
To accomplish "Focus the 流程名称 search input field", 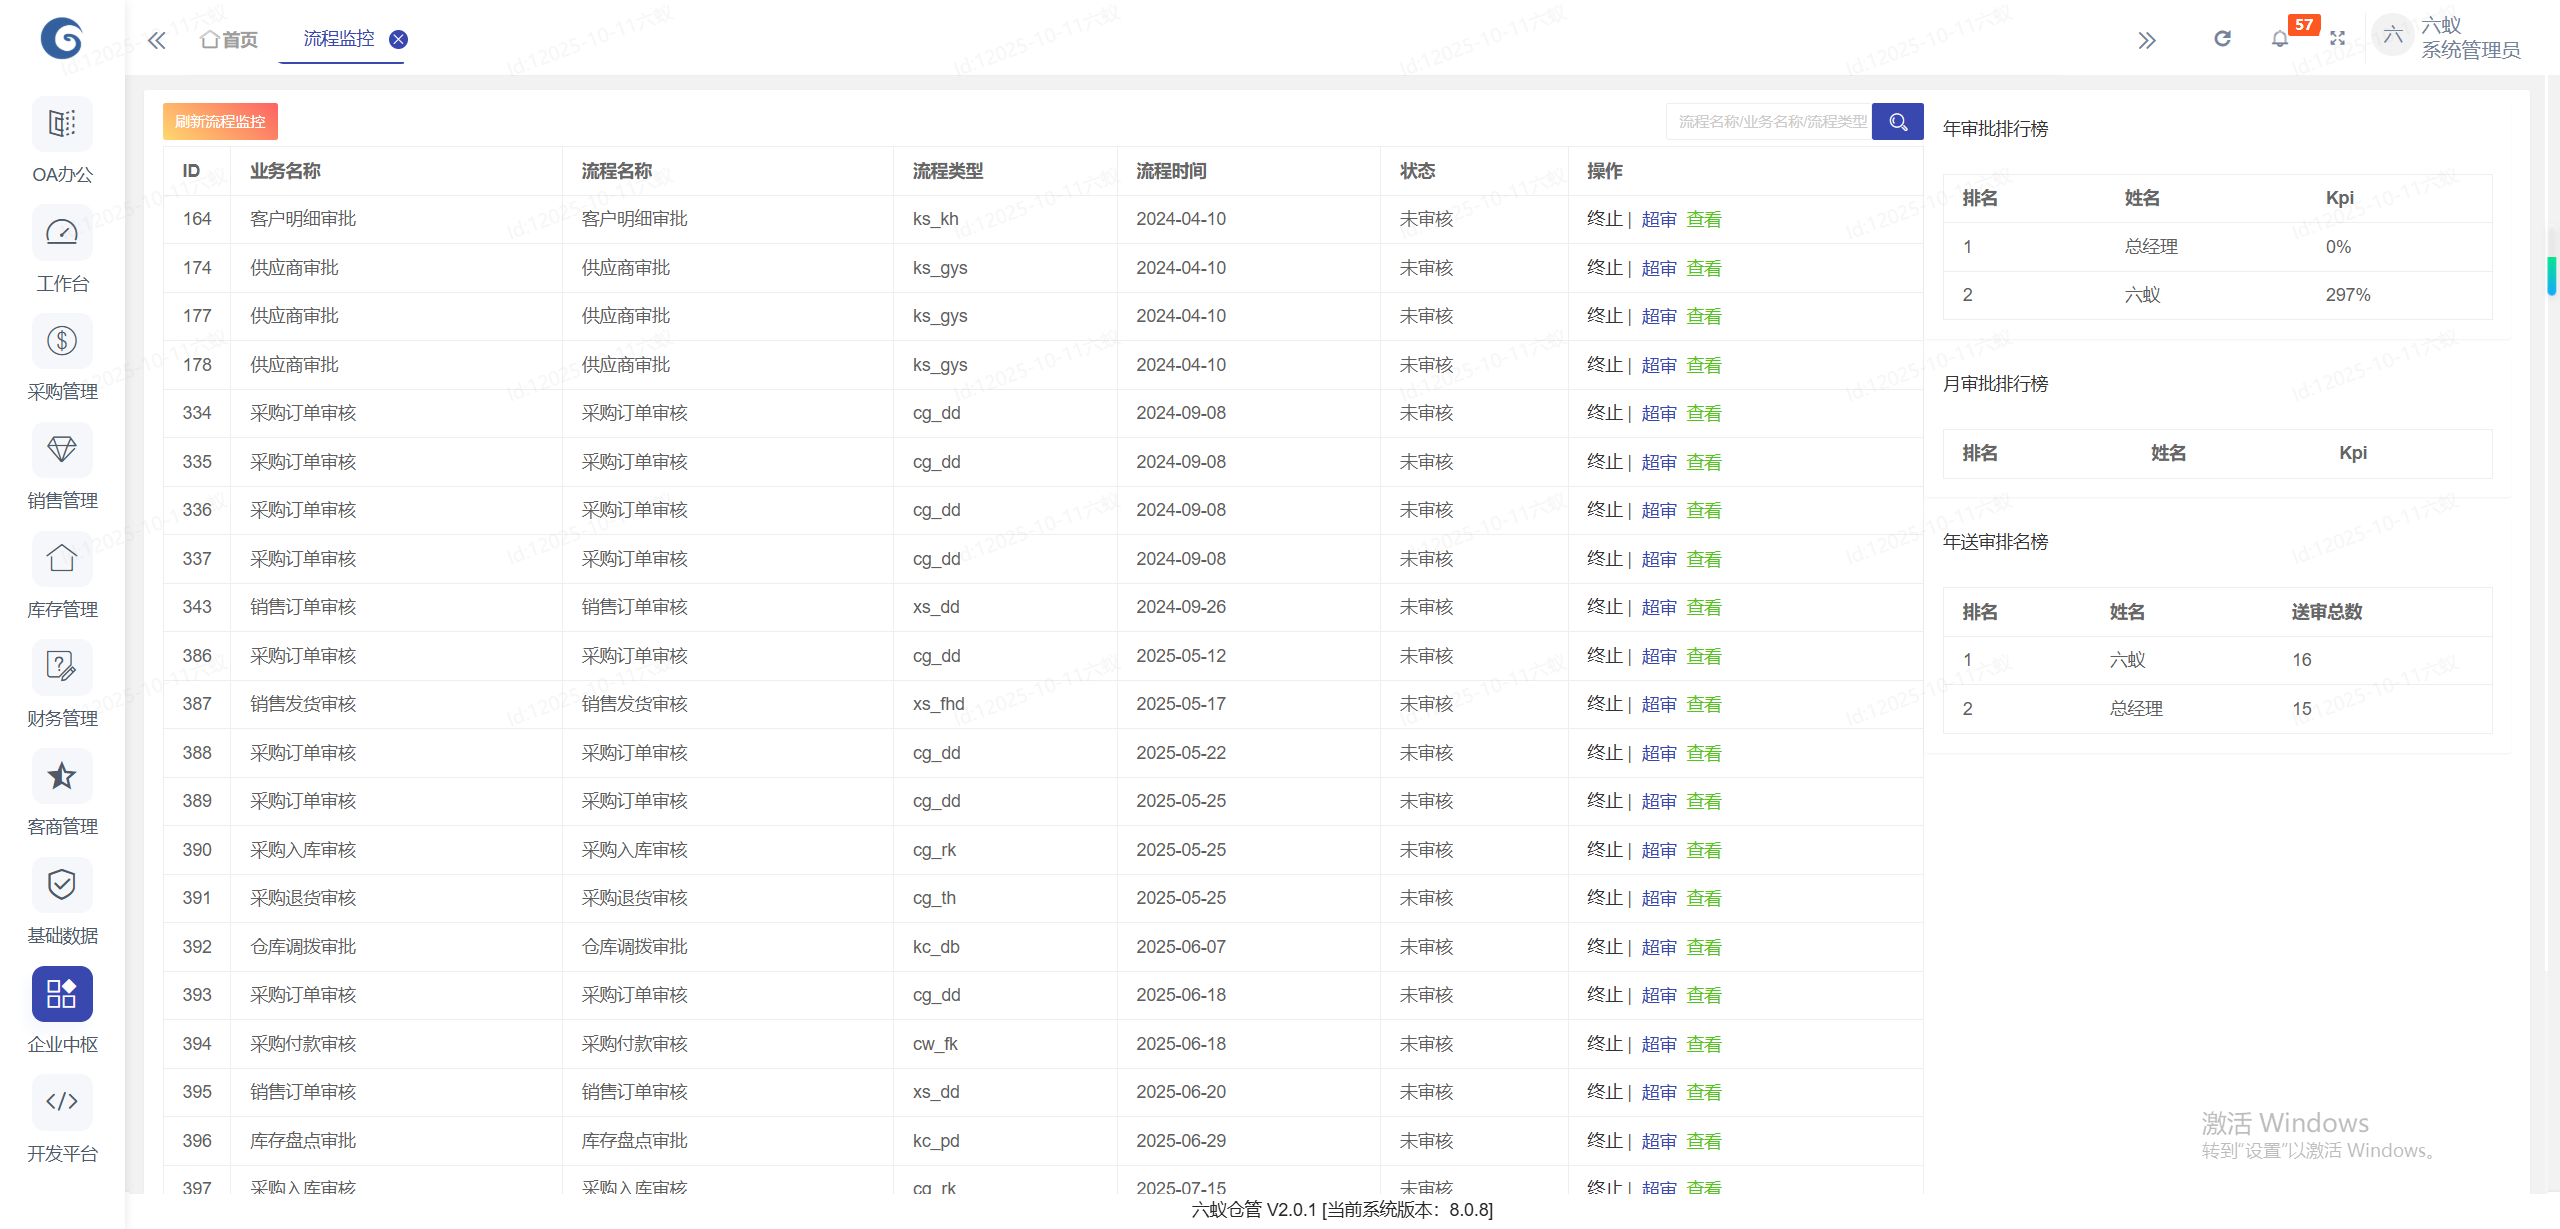I will (x=1768, y=122).
